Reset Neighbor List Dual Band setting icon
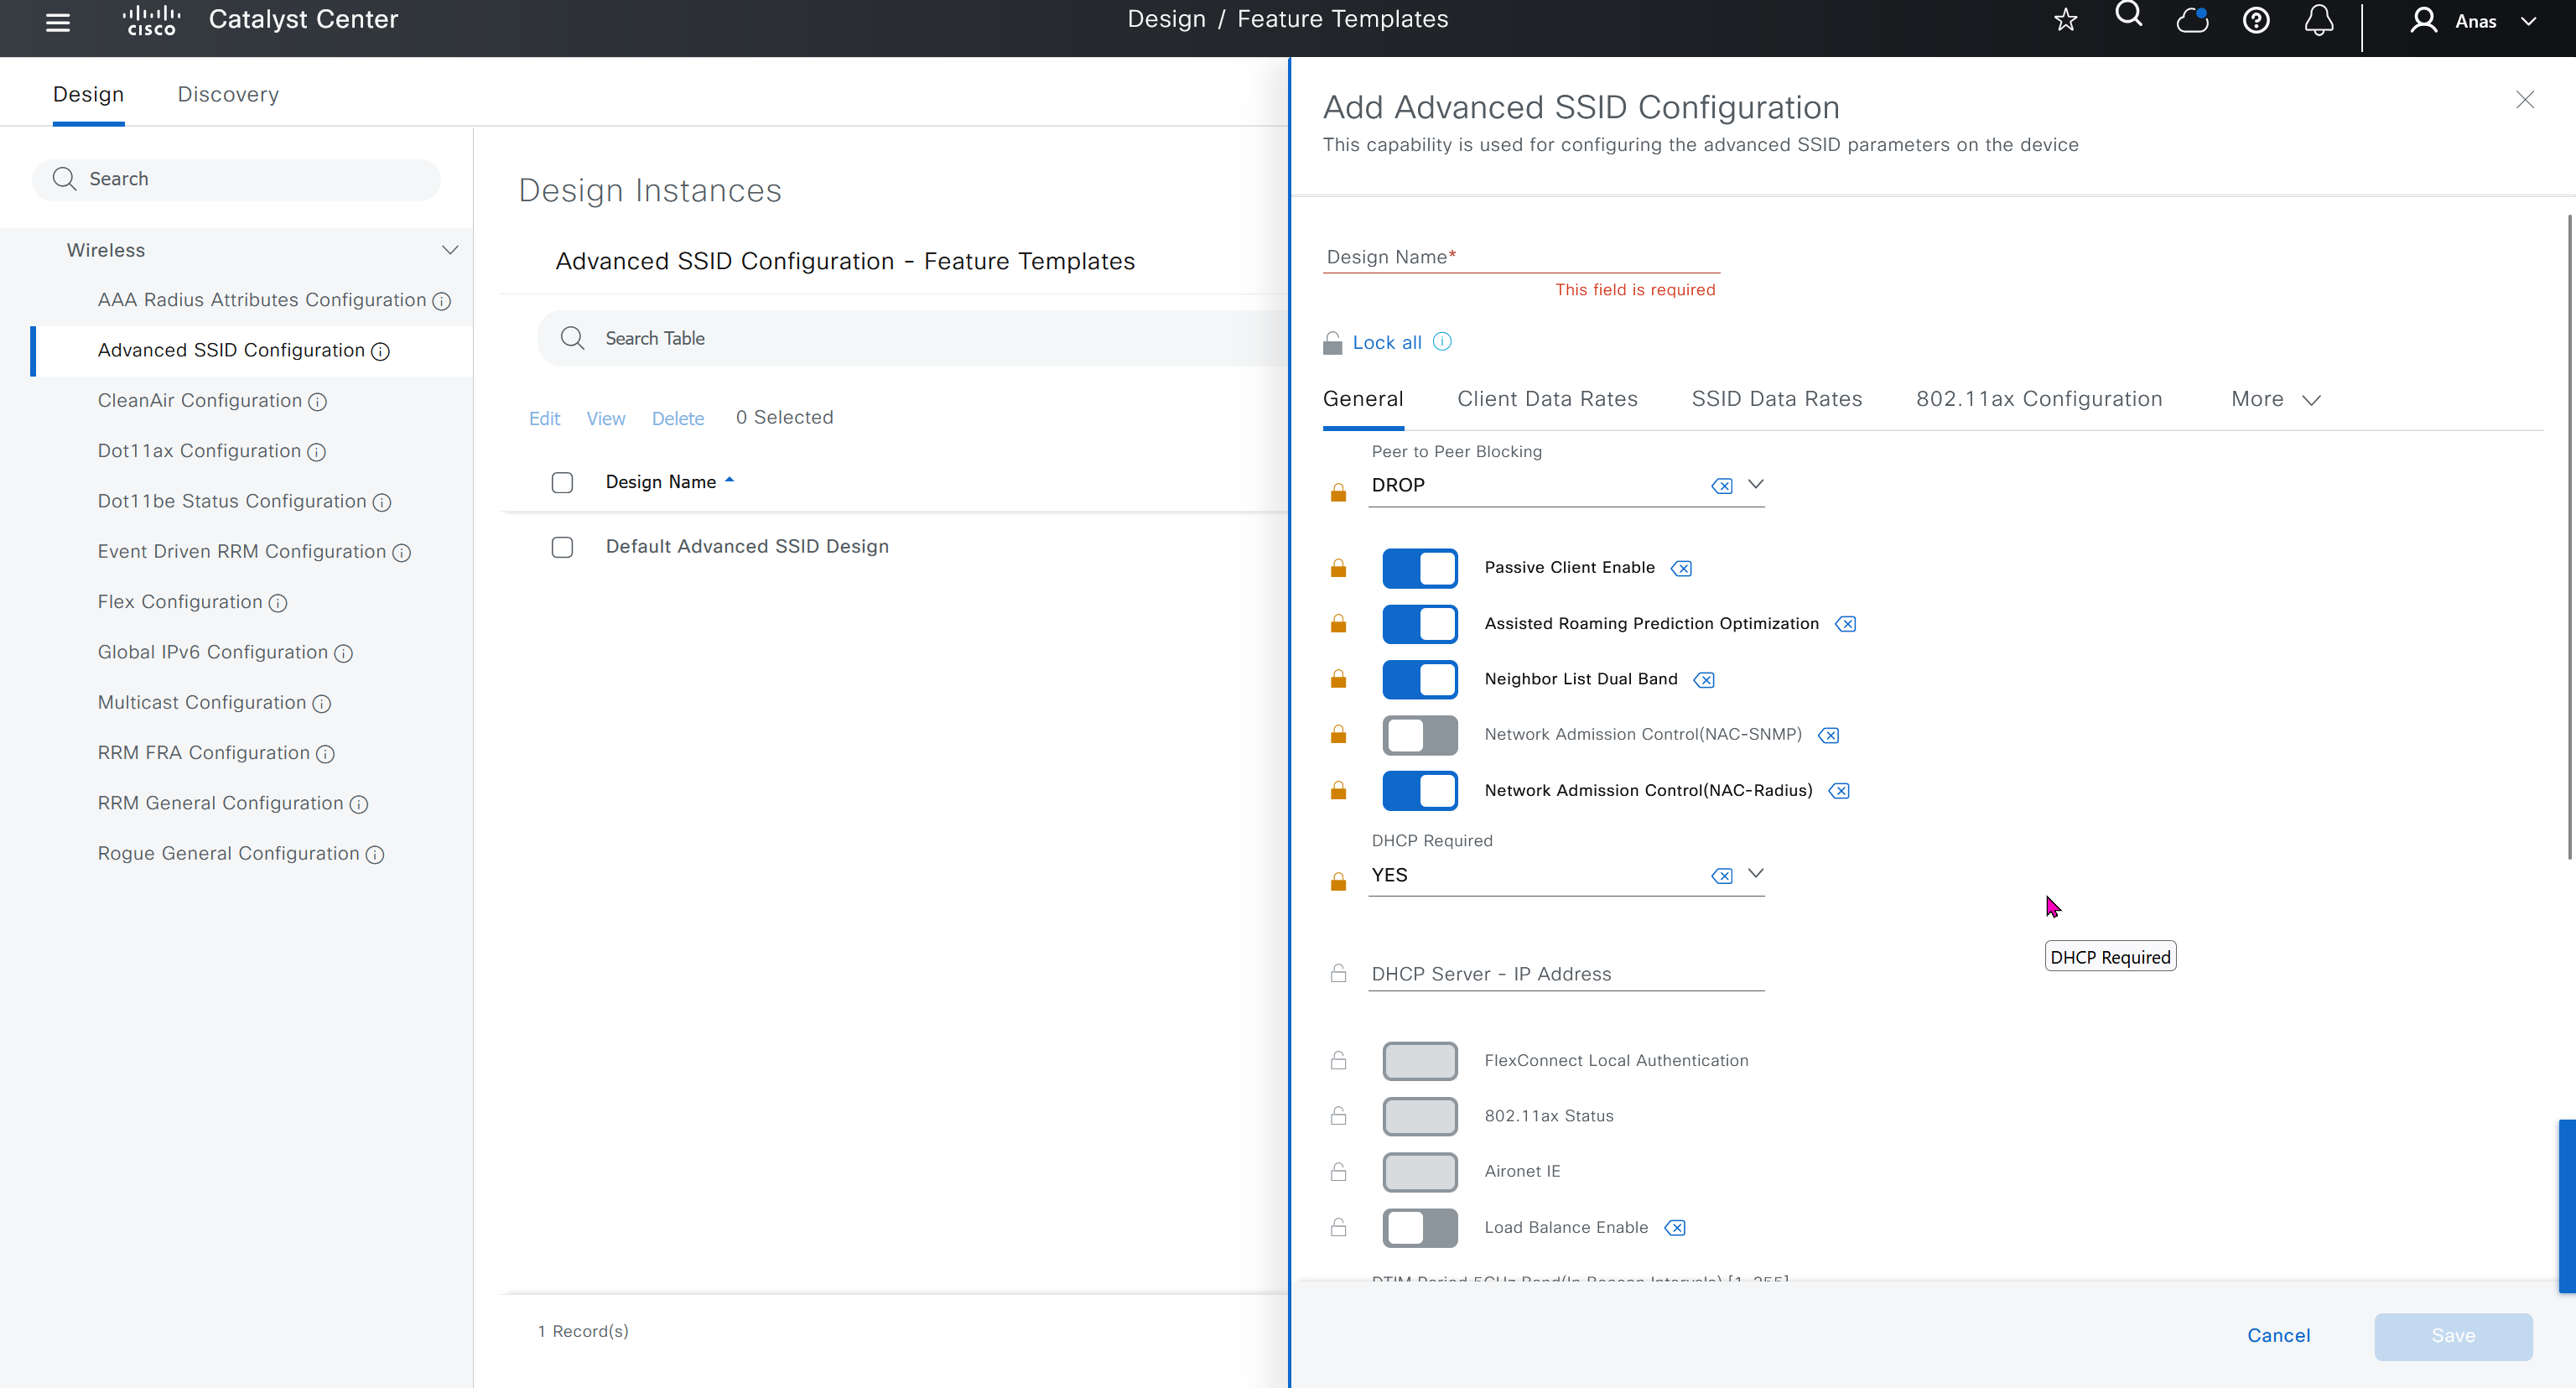The width and height of the screenshot is (2576, 1388). click(x=1704, y=680)
